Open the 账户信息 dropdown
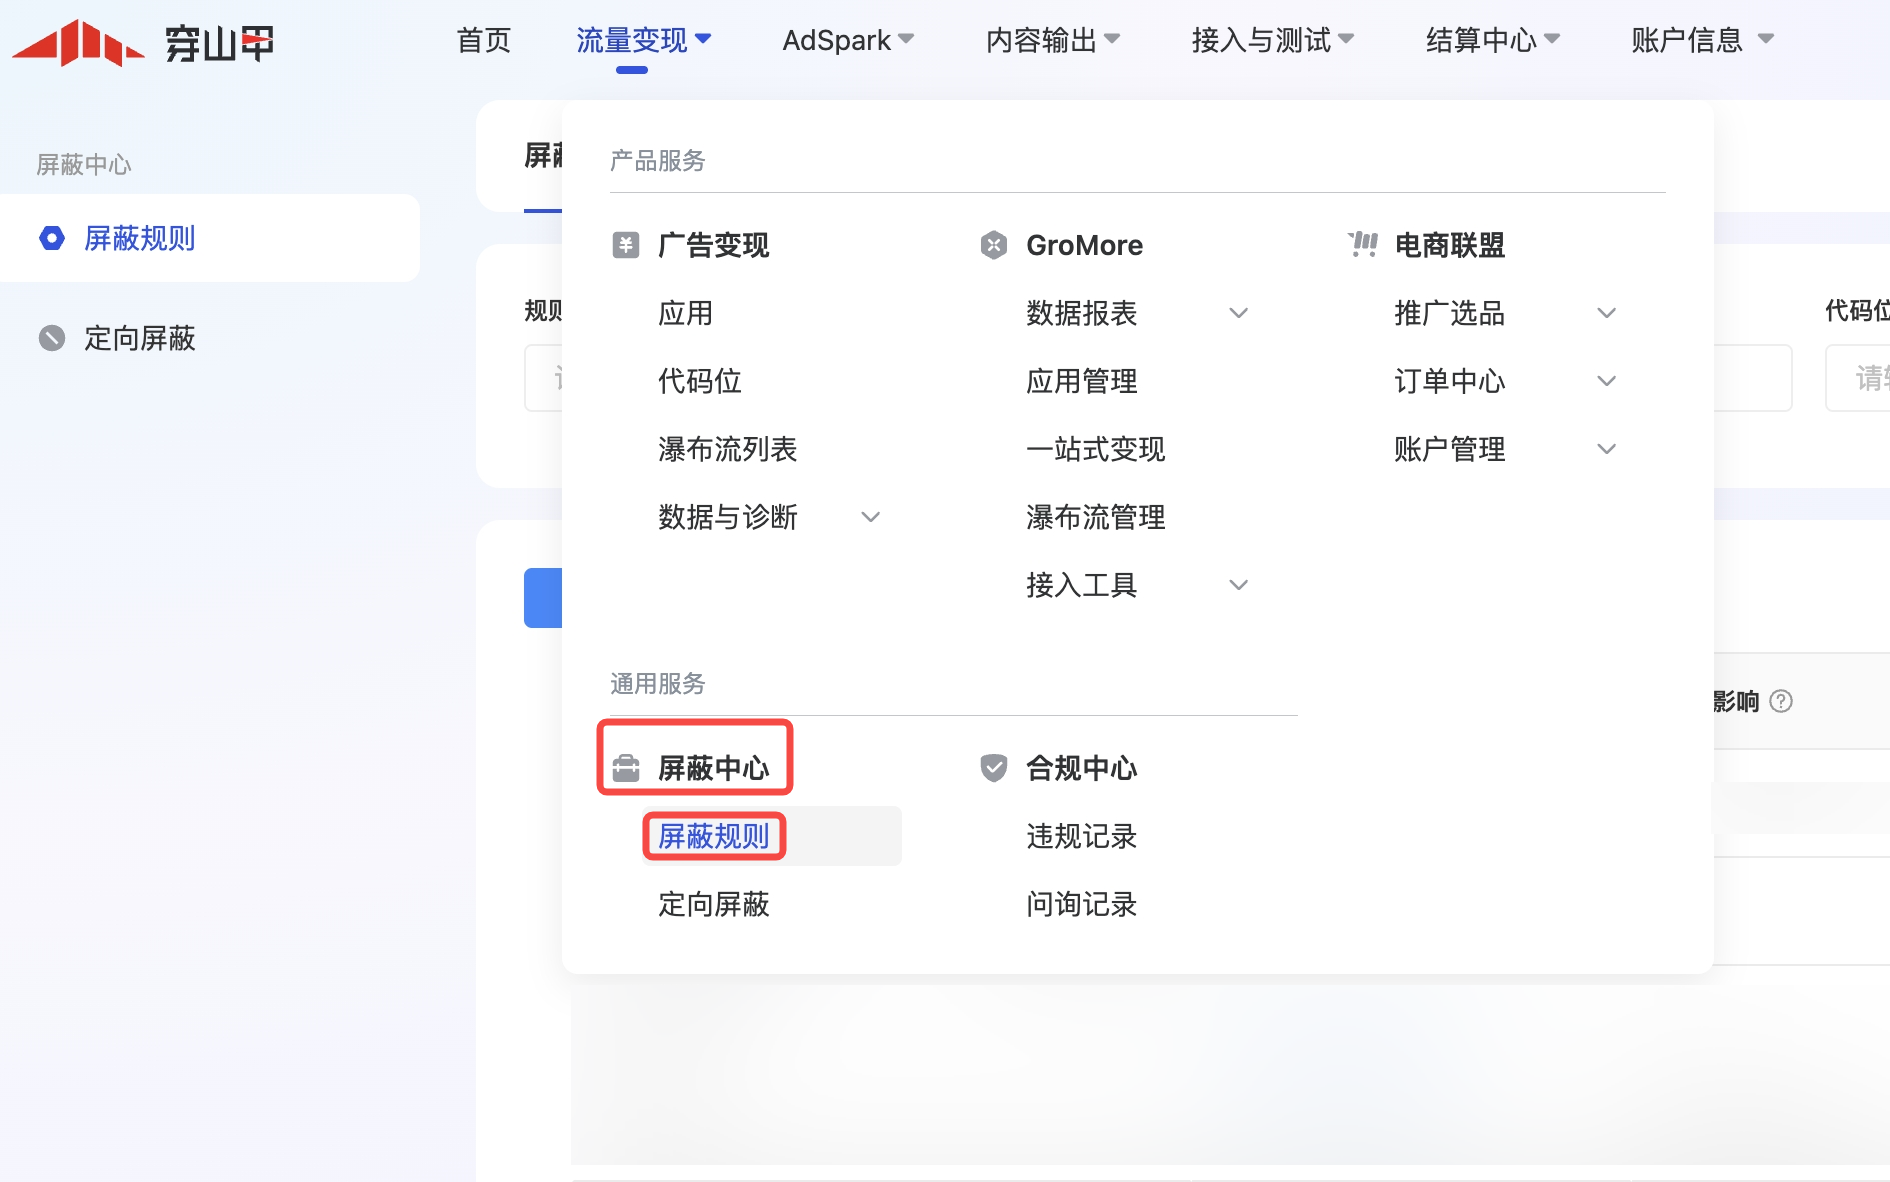 (1701, 40)
